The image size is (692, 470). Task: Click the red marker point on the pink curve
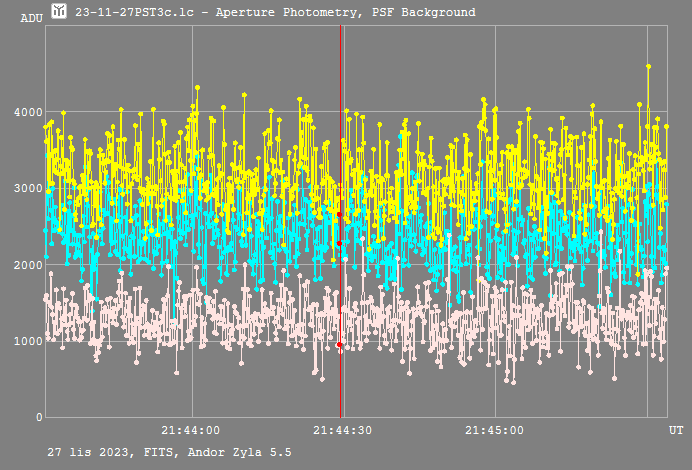(339, 345)
